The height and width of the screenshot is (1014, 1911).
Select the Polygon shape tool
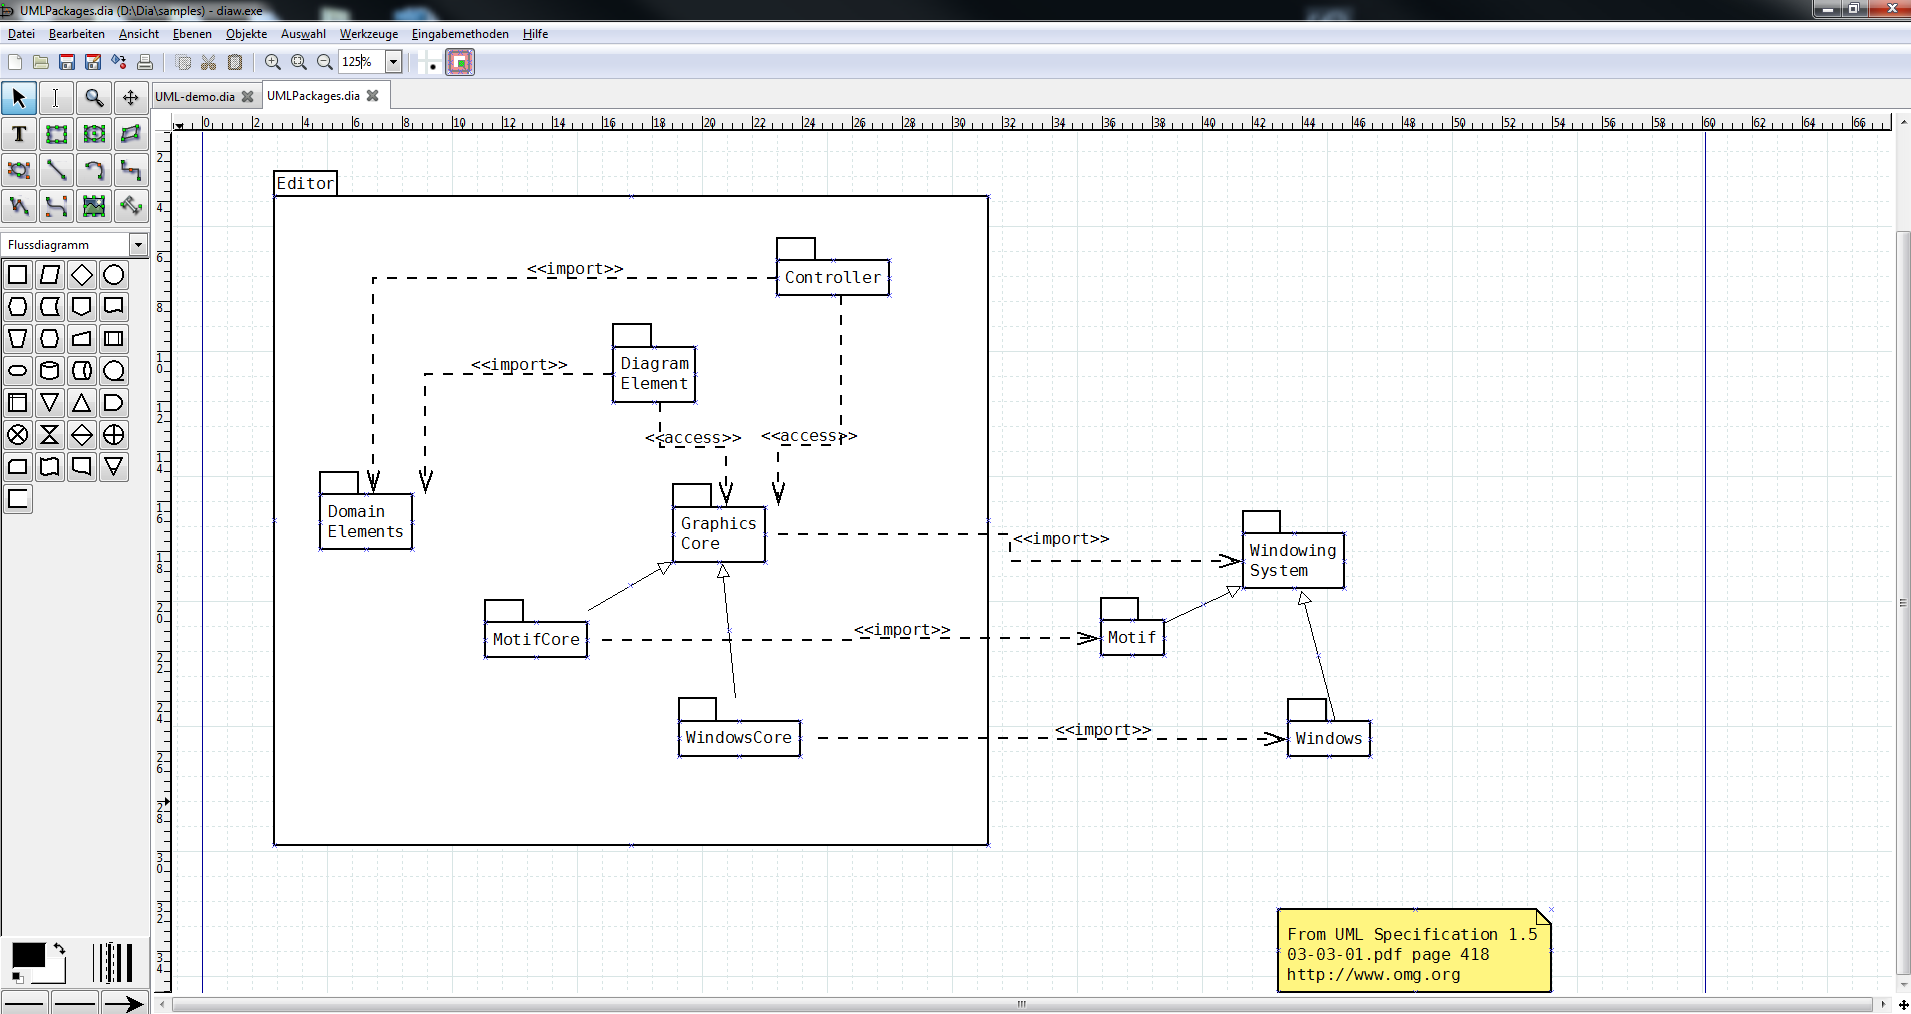pos(131,134)
